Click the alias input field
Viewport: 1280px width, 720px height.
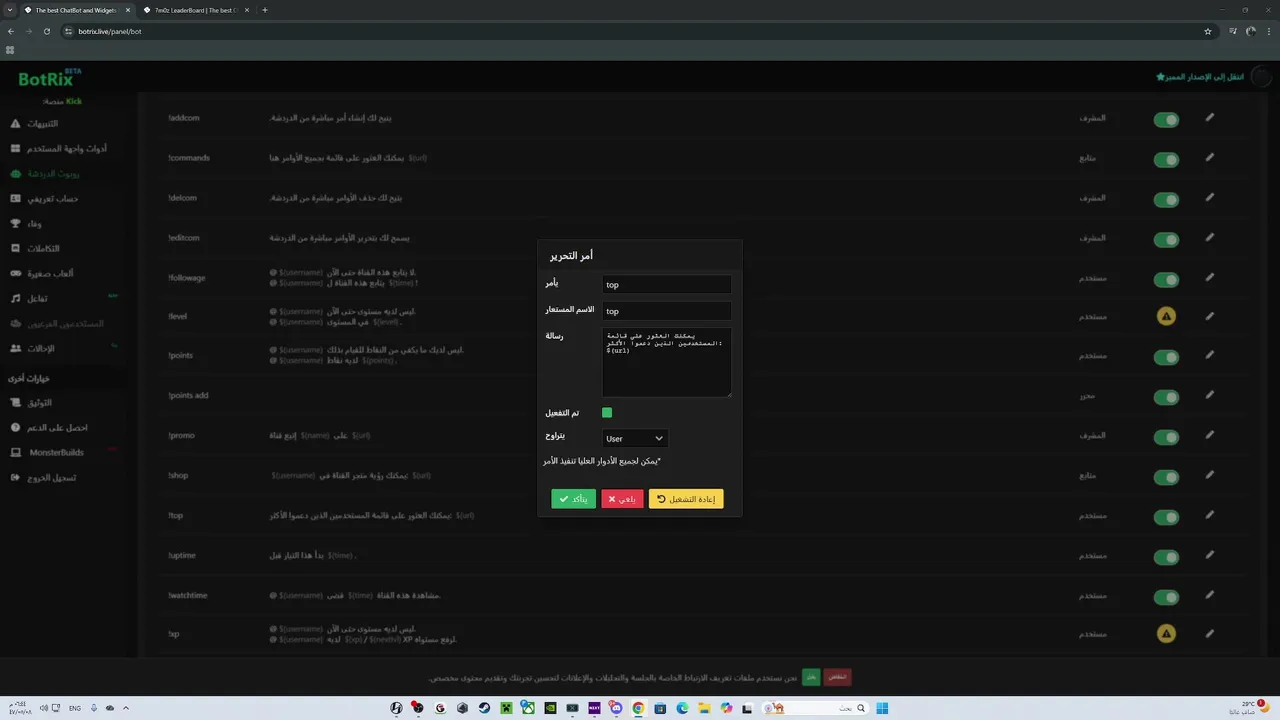667,311
